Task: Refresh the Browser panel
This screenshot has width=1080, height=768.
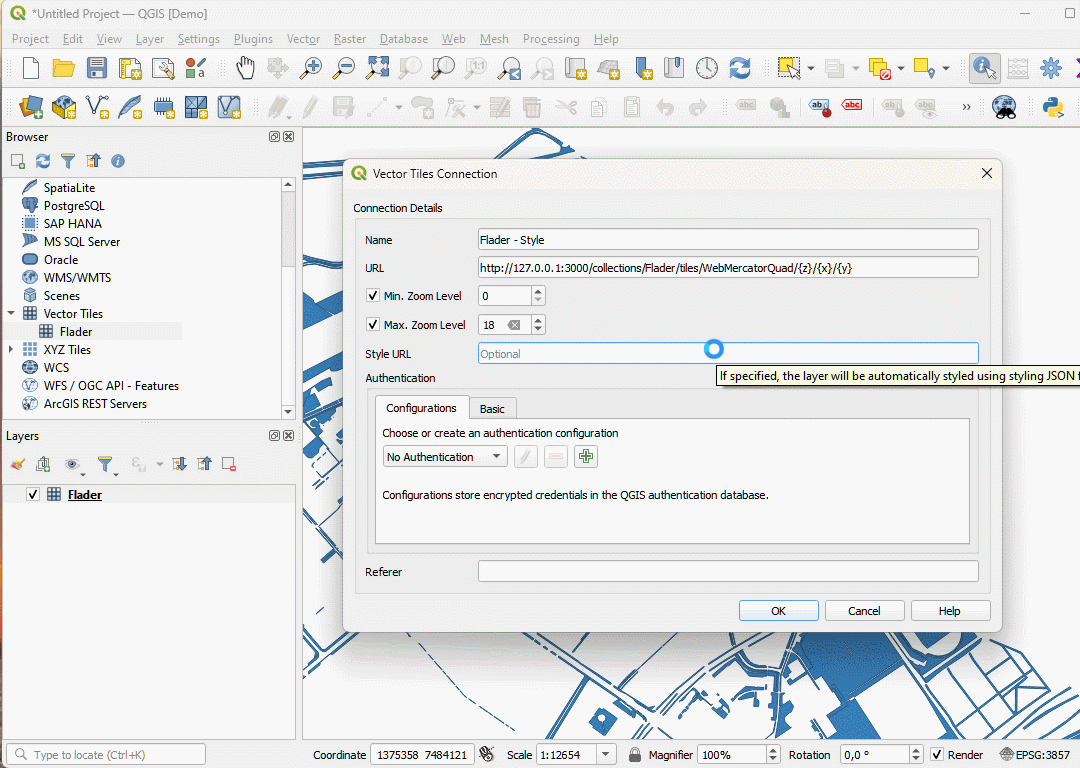Action: (43, 161)
